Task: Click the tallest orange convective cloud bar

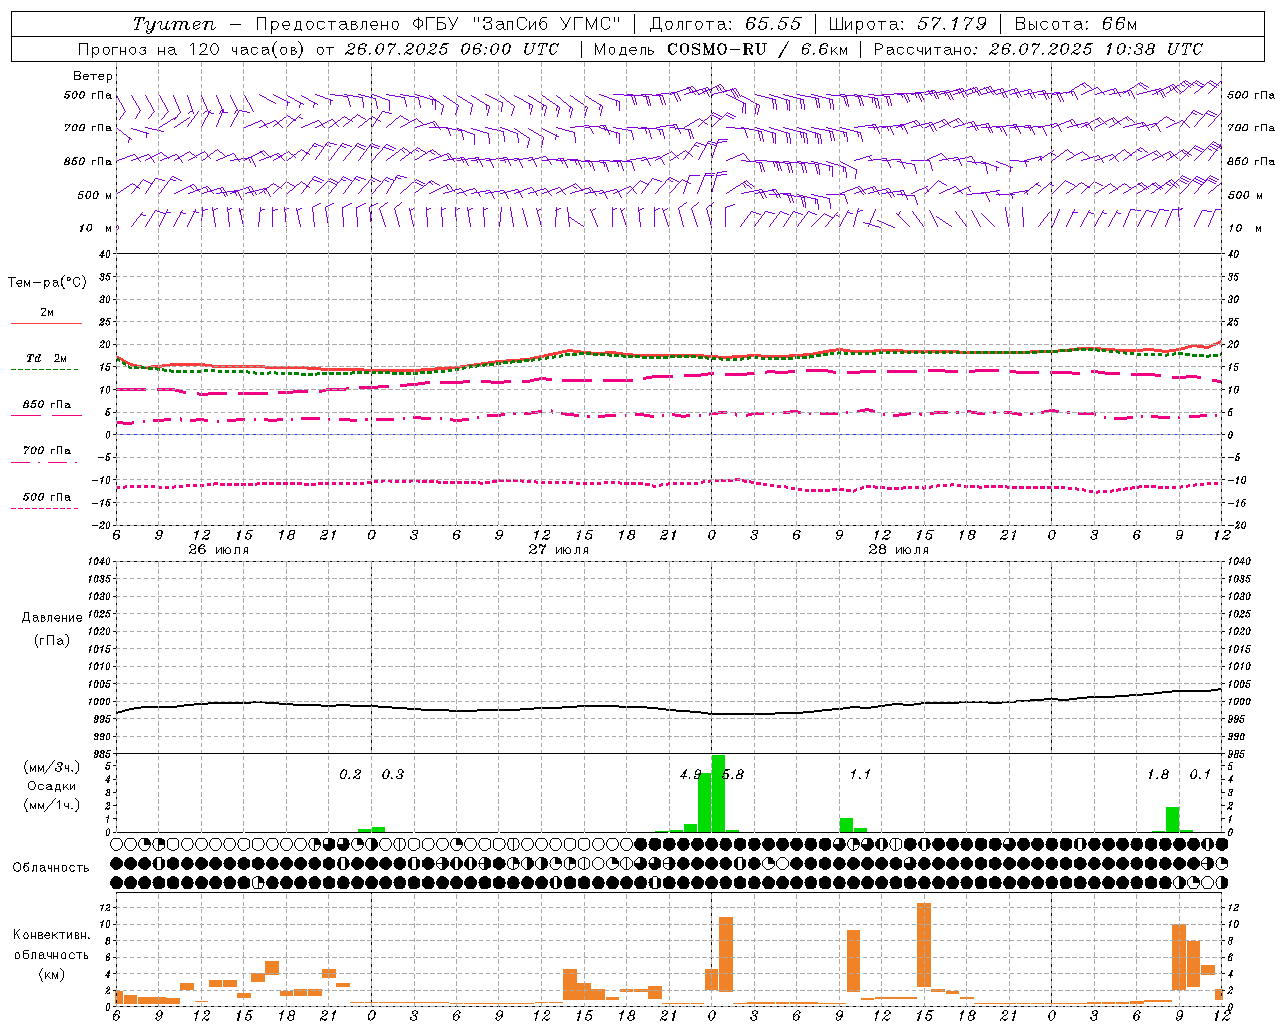Action: coord(924,945)
